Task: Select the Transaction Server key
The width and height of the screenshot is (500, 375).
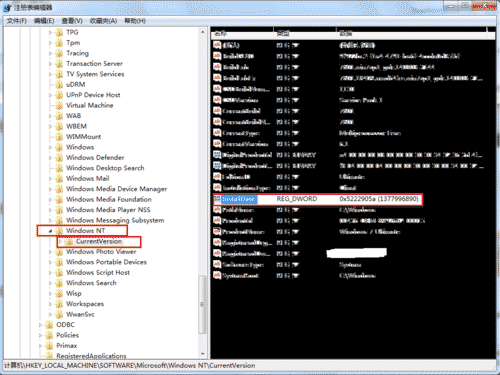Action: click(x=94, y=64)
